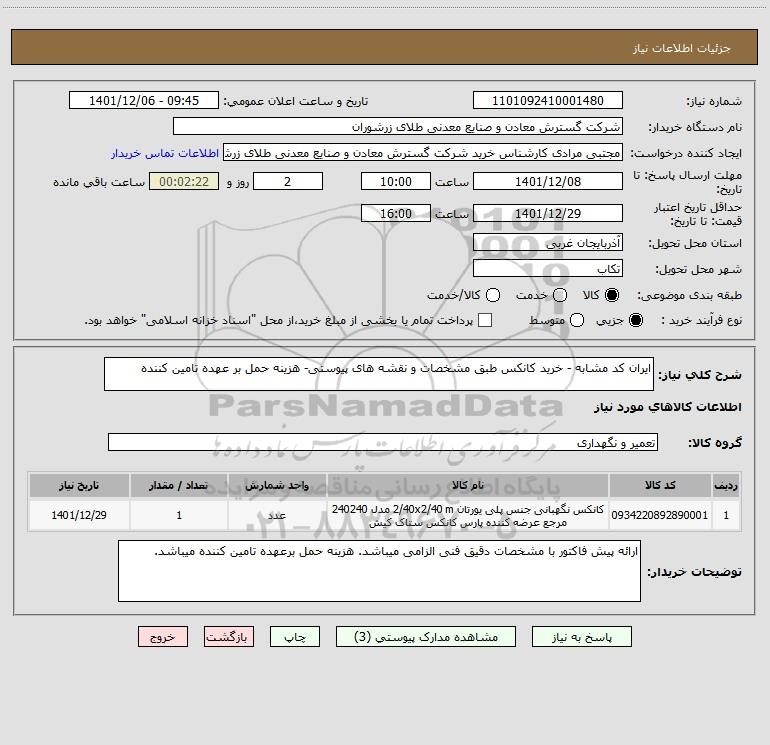Click delivery city field تکاب
Viewport: 770px width, 745px height.
coord(548,268)
